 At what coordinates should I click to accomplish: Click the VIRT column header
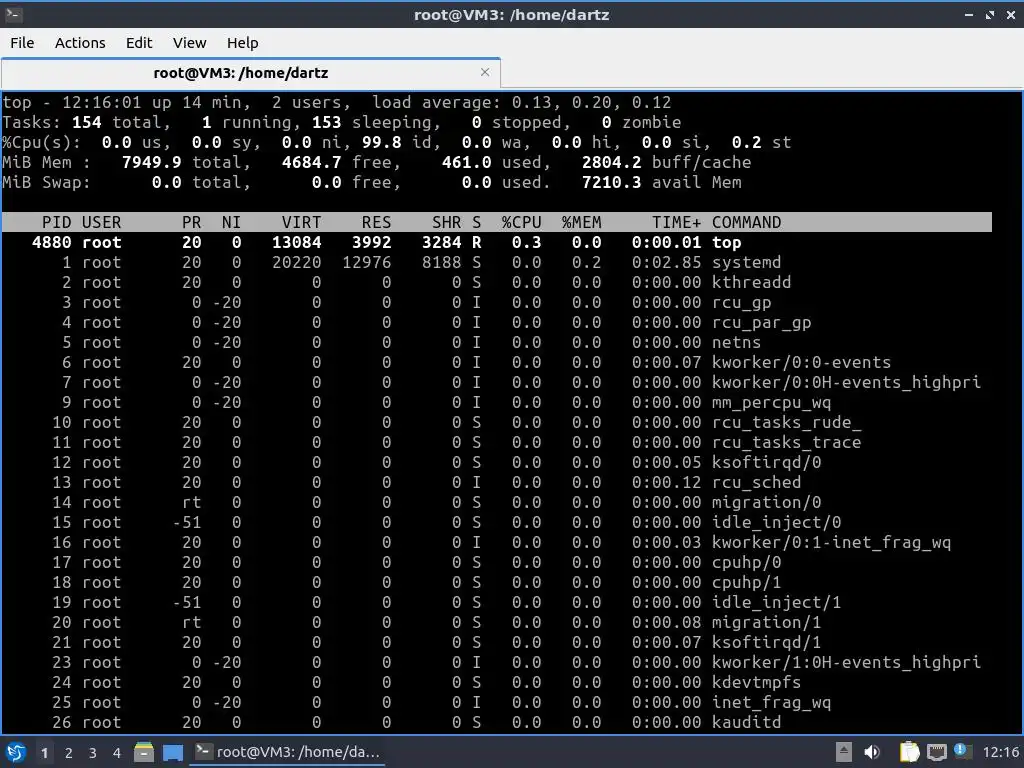coord(301,223)
